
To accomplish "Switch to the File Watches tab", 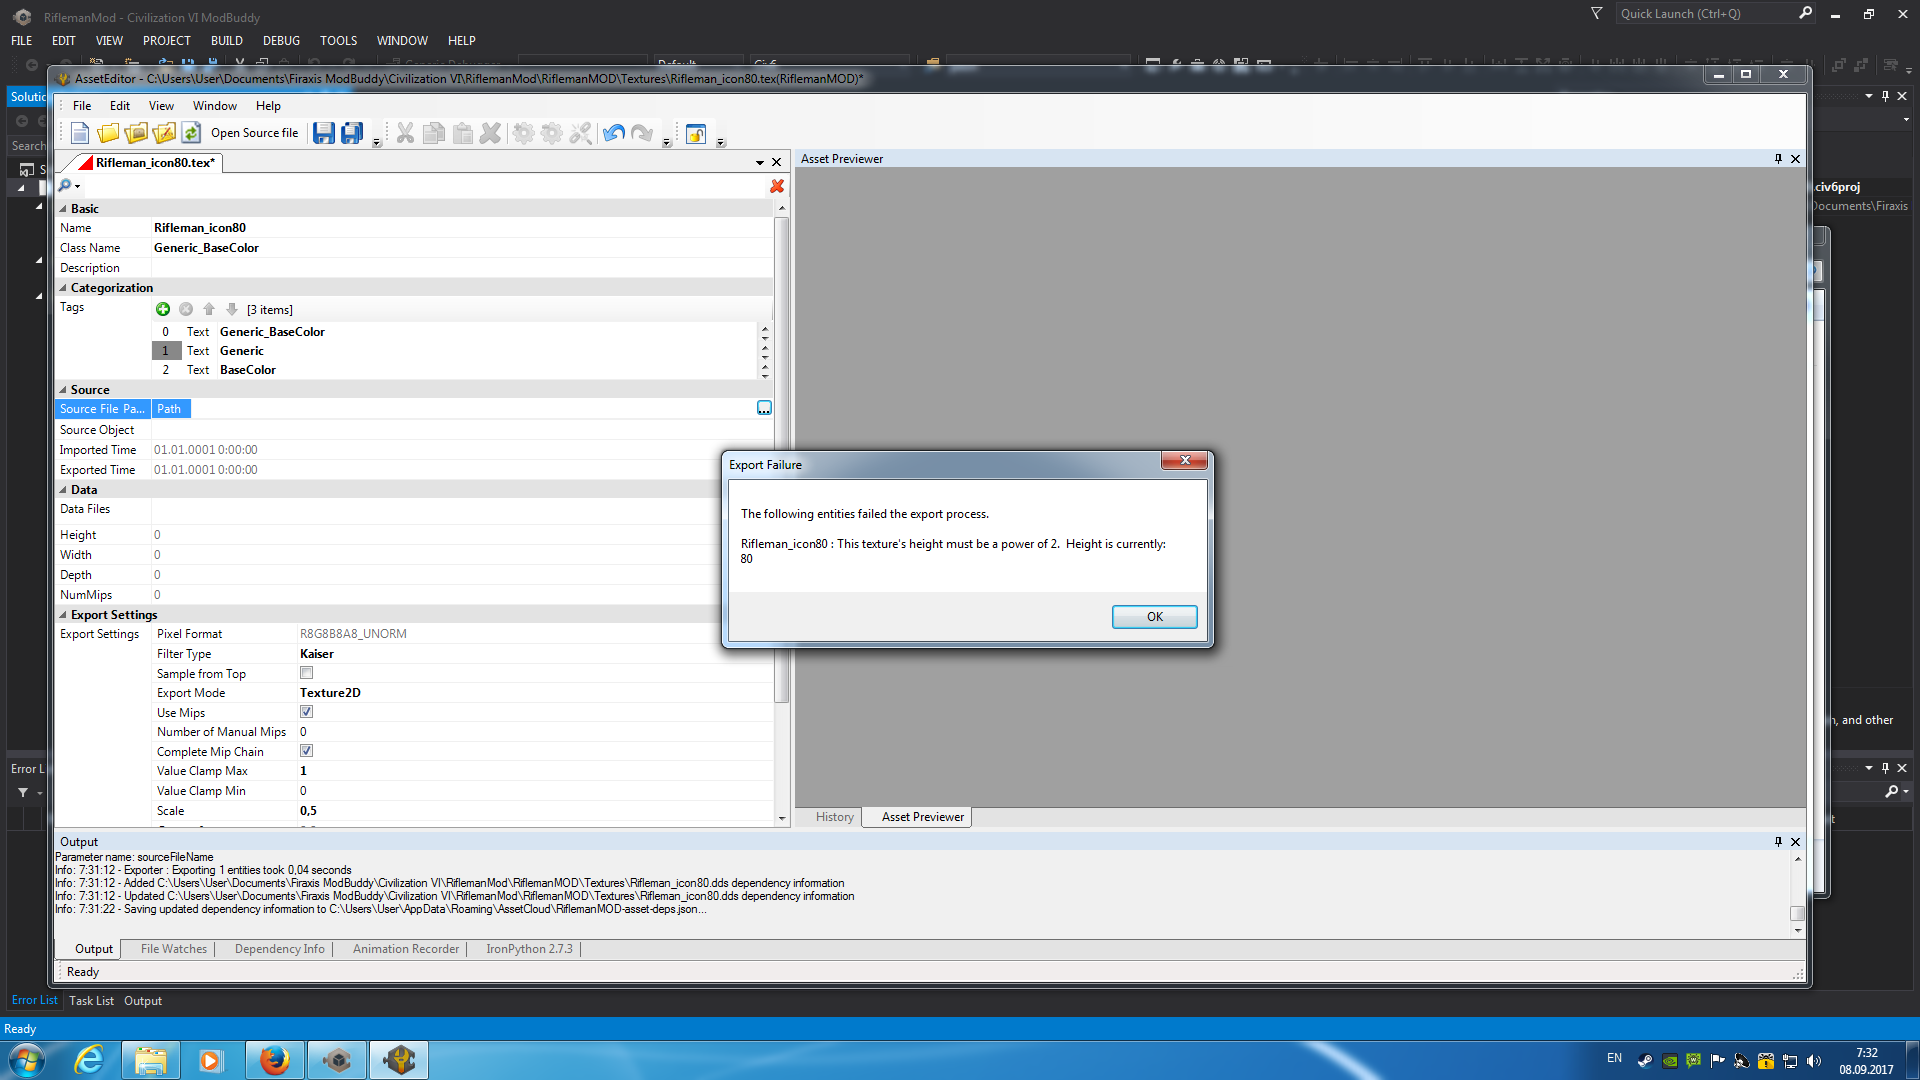I will point(174,949).
